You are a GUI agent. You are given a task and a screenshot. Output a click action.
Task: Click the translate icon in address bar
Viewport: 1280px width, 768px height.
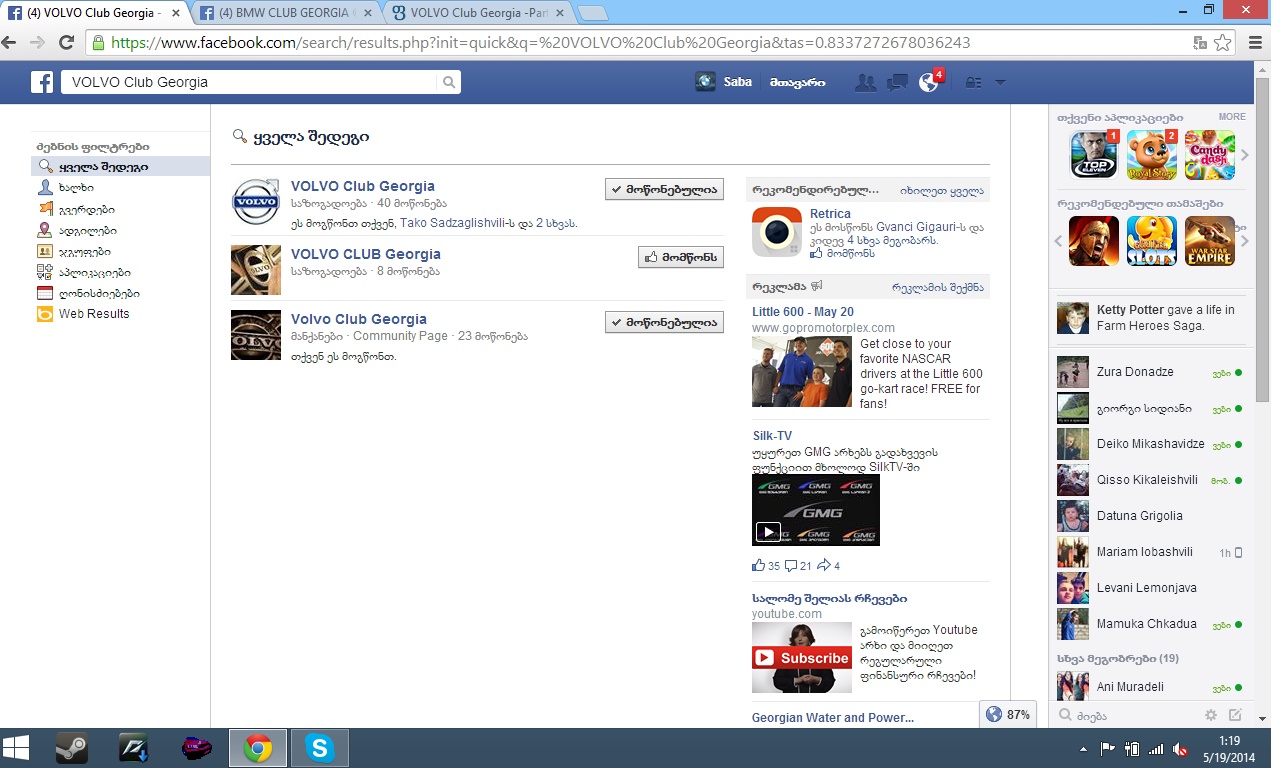coord(1200,43)
